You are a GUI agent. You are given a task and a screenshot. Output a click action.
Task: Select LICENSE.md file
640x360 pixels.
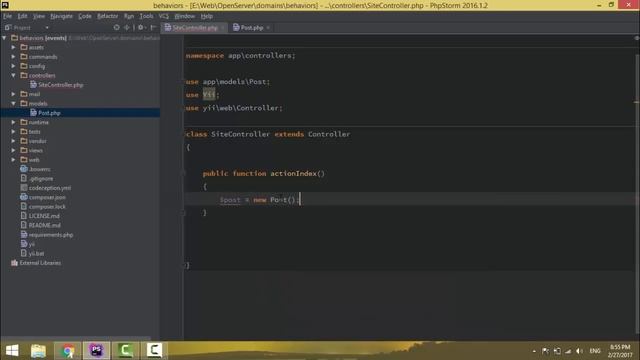tap(44, 216)
